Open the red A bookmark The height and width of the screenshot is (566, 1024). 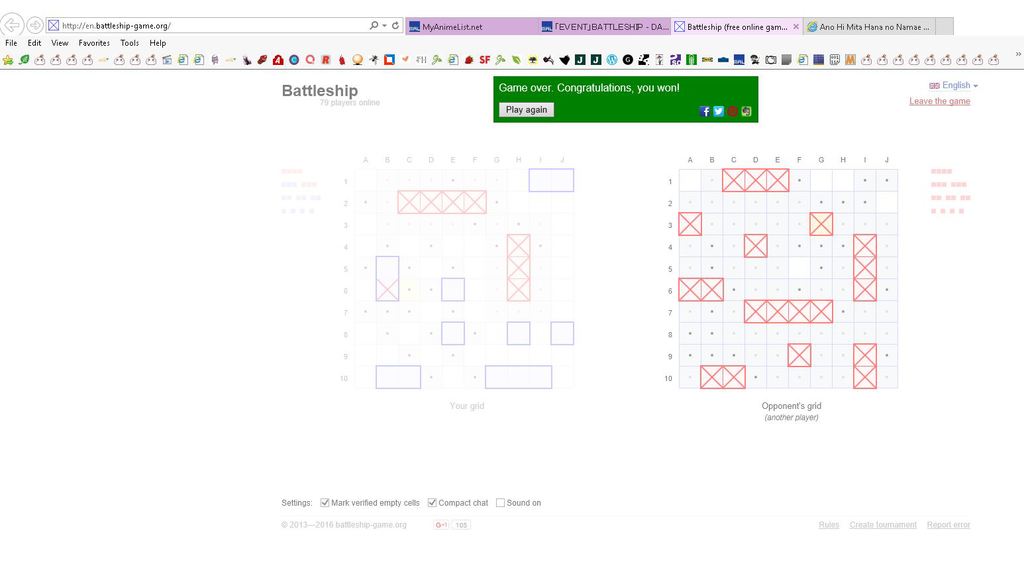[278, 60]
